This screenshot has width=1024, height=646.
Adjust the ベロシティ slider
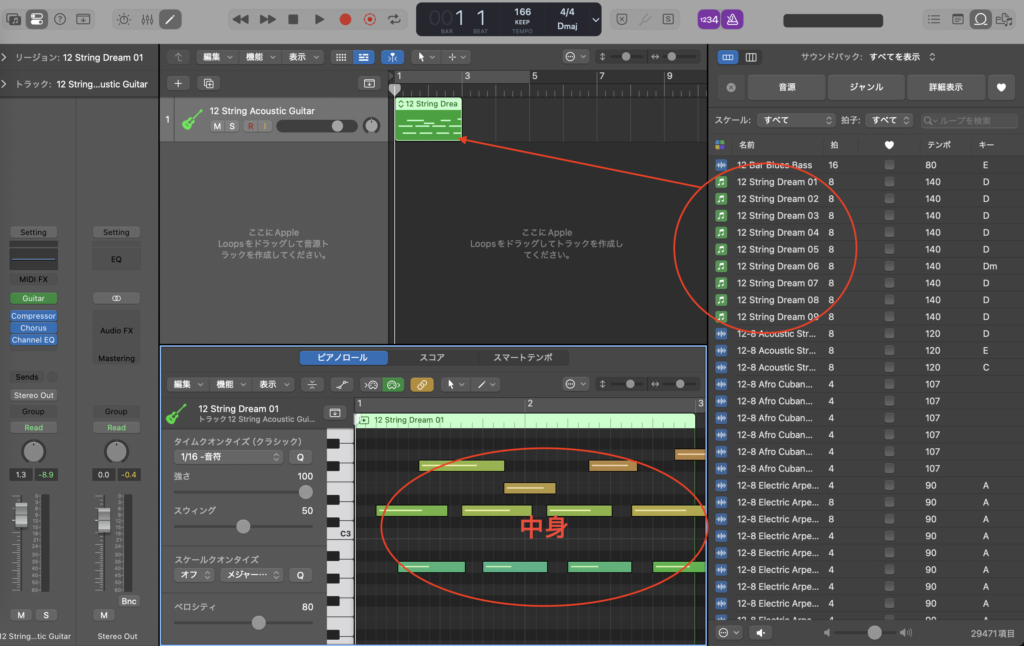click(x=258, y=621)
